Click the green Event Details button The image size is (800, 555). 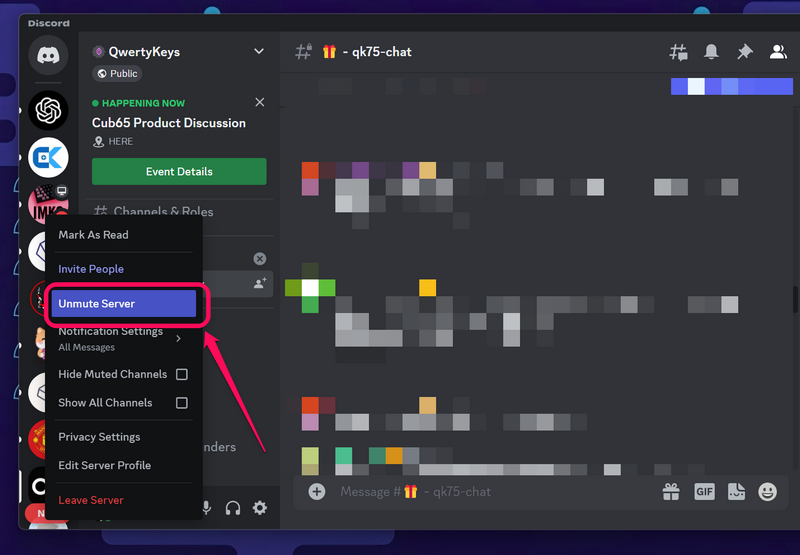[x=179, y=171]
